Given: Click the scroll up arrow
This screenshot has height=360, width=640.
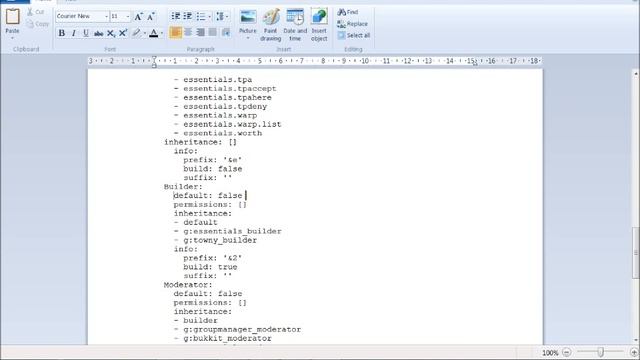Looking at the screenshot, I should pyautogui.click(x=636, y=73).
